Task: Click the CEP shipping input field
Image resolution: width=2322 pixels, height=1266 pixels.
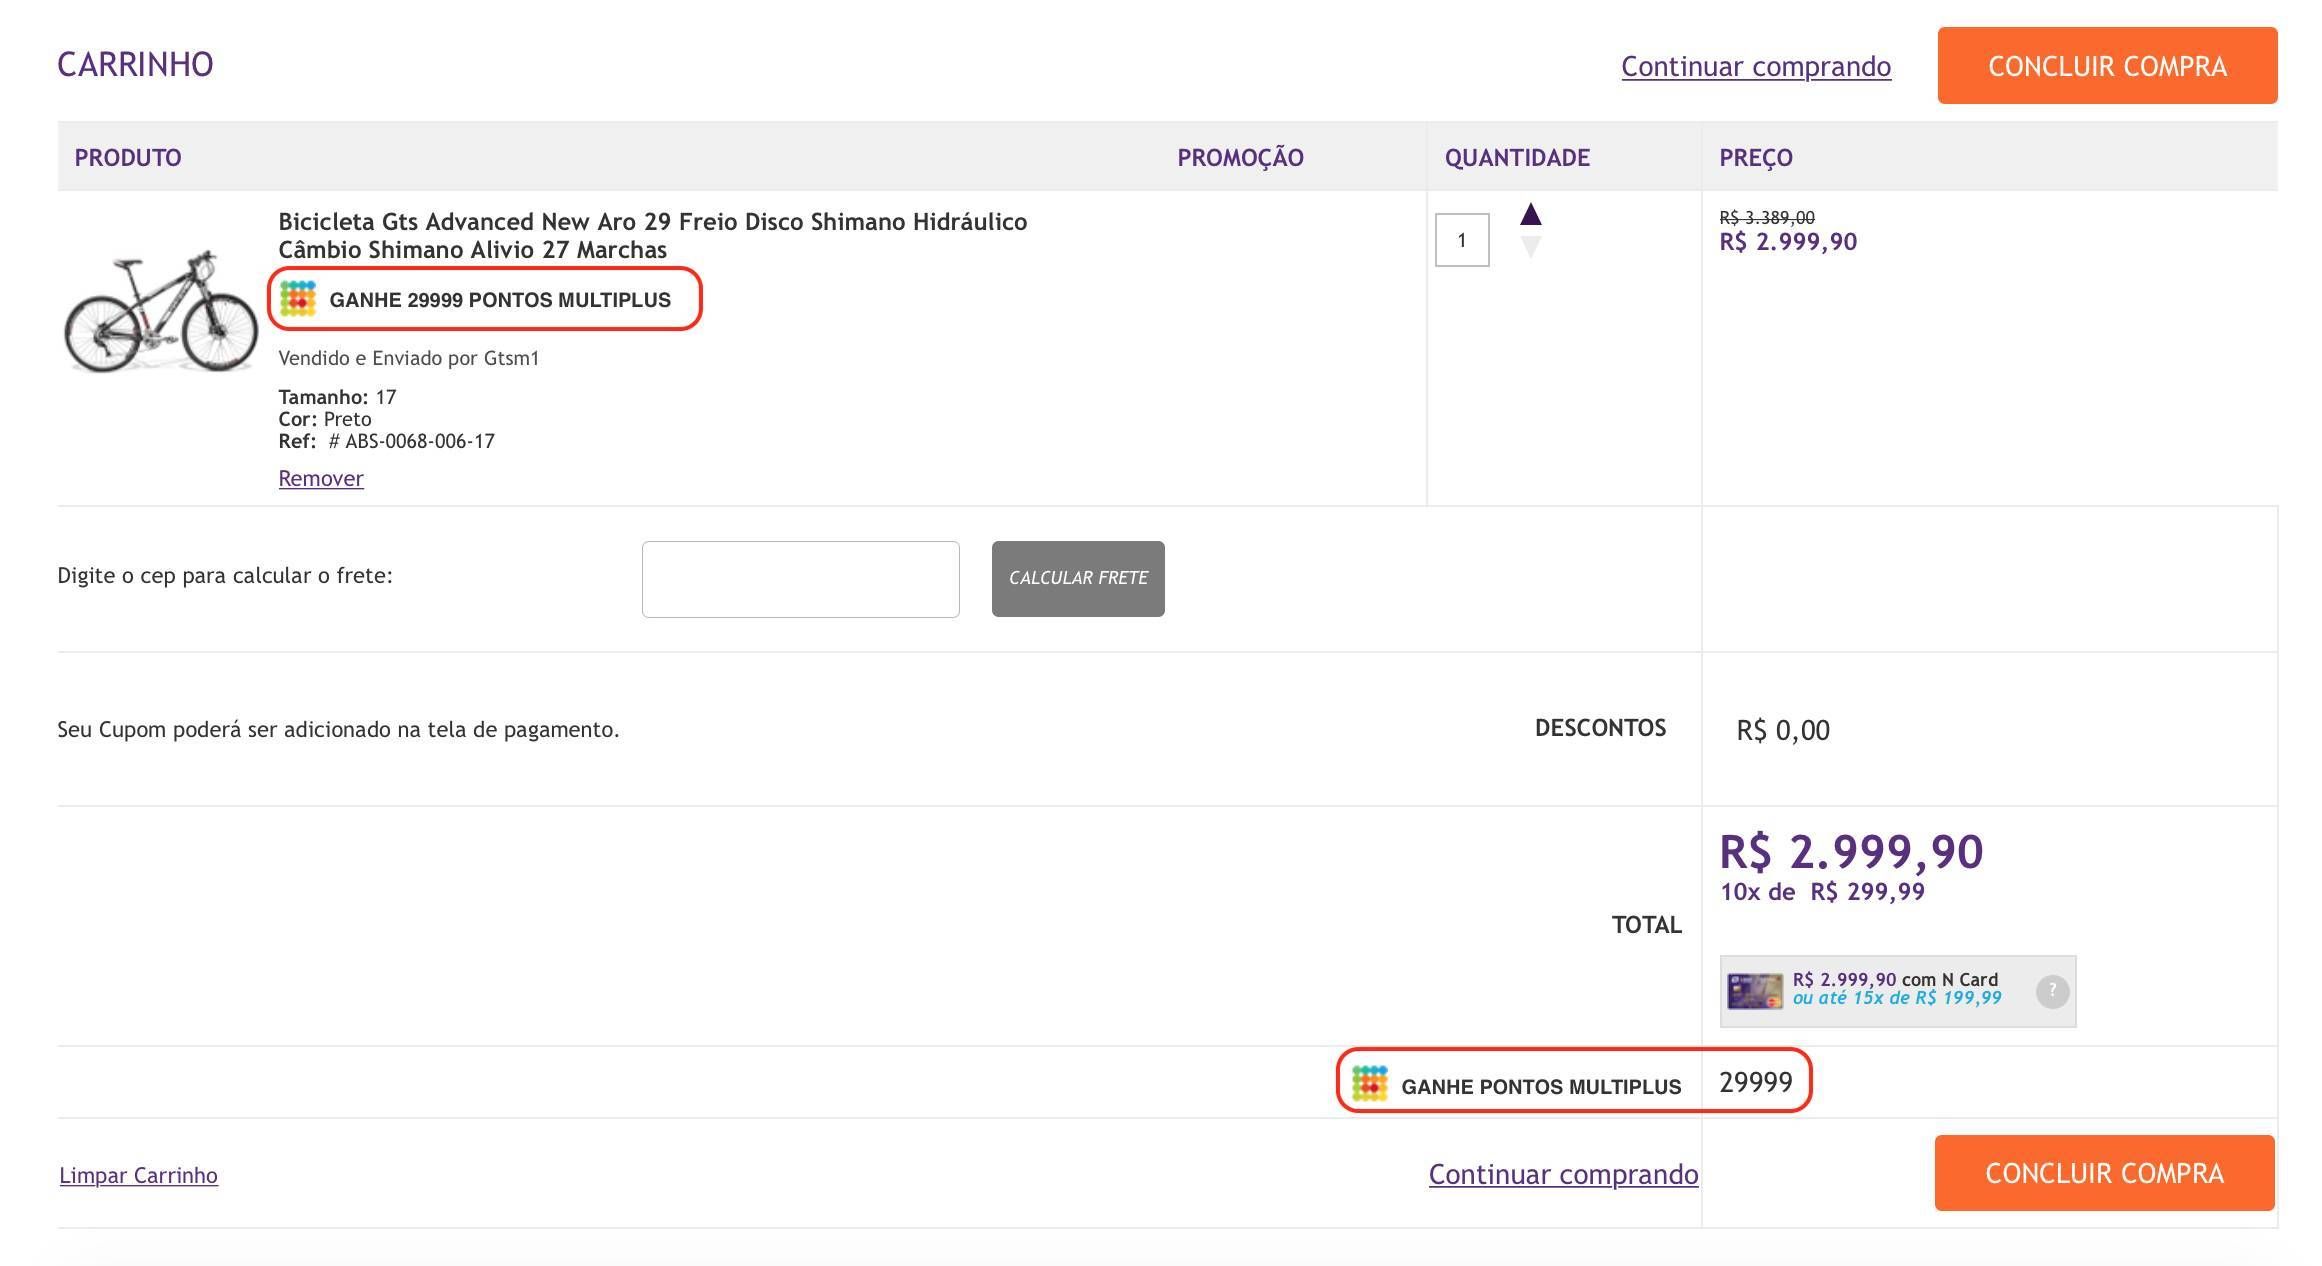Action: [x=800, y=579]
